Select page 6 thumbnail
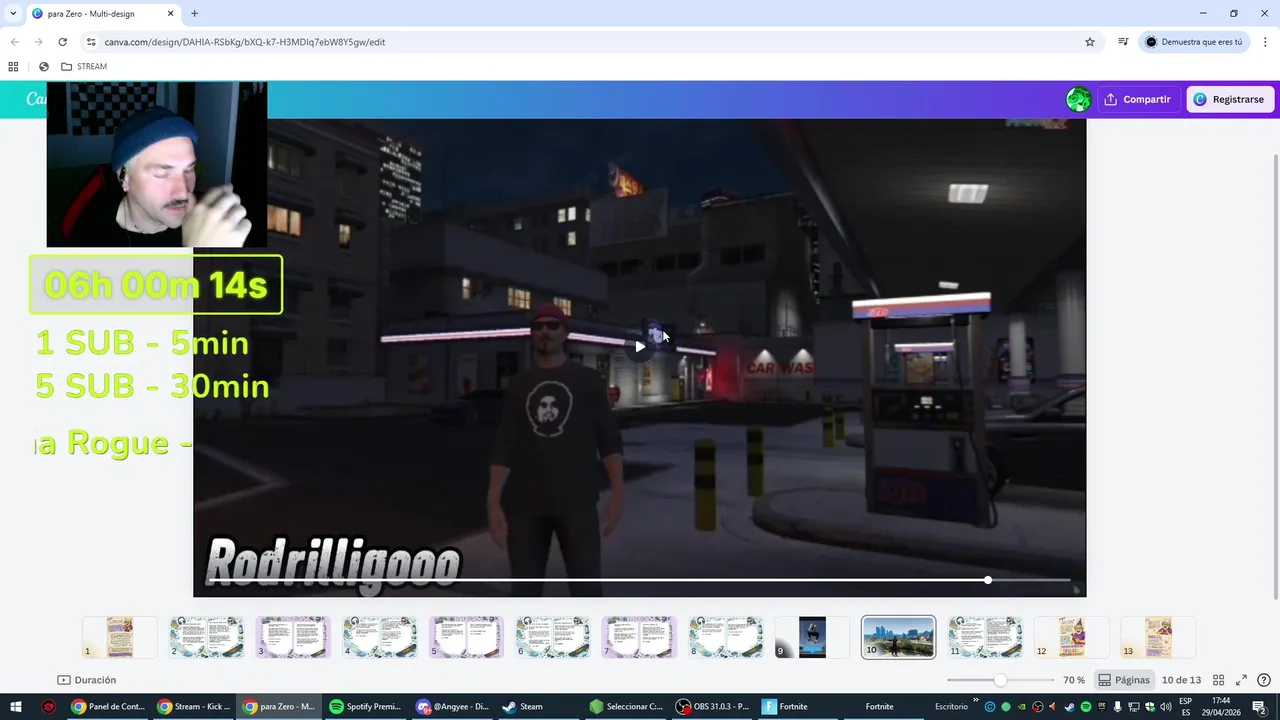The image size is (1280, 720). point(553,637)
